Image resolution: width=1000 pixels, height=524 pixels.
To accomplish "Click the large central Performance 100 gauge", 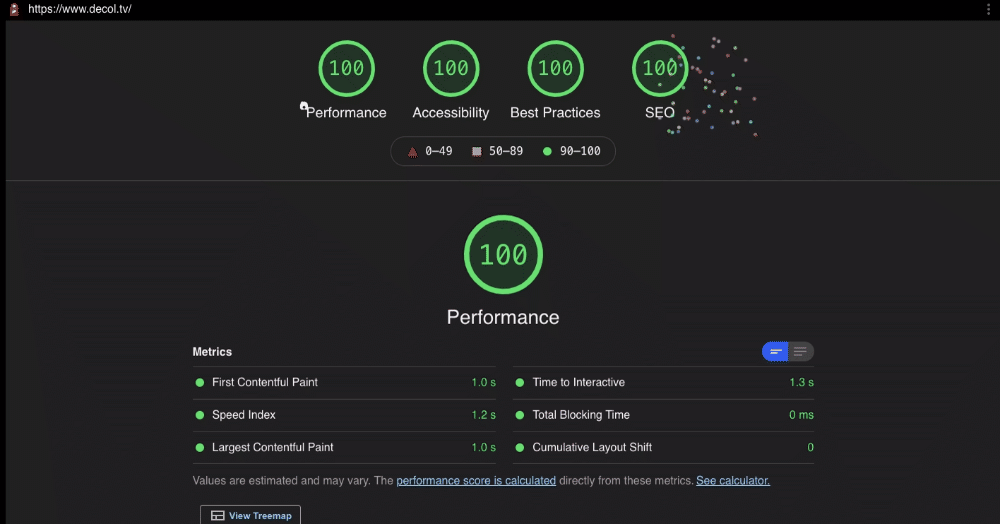I will [503, 255].
